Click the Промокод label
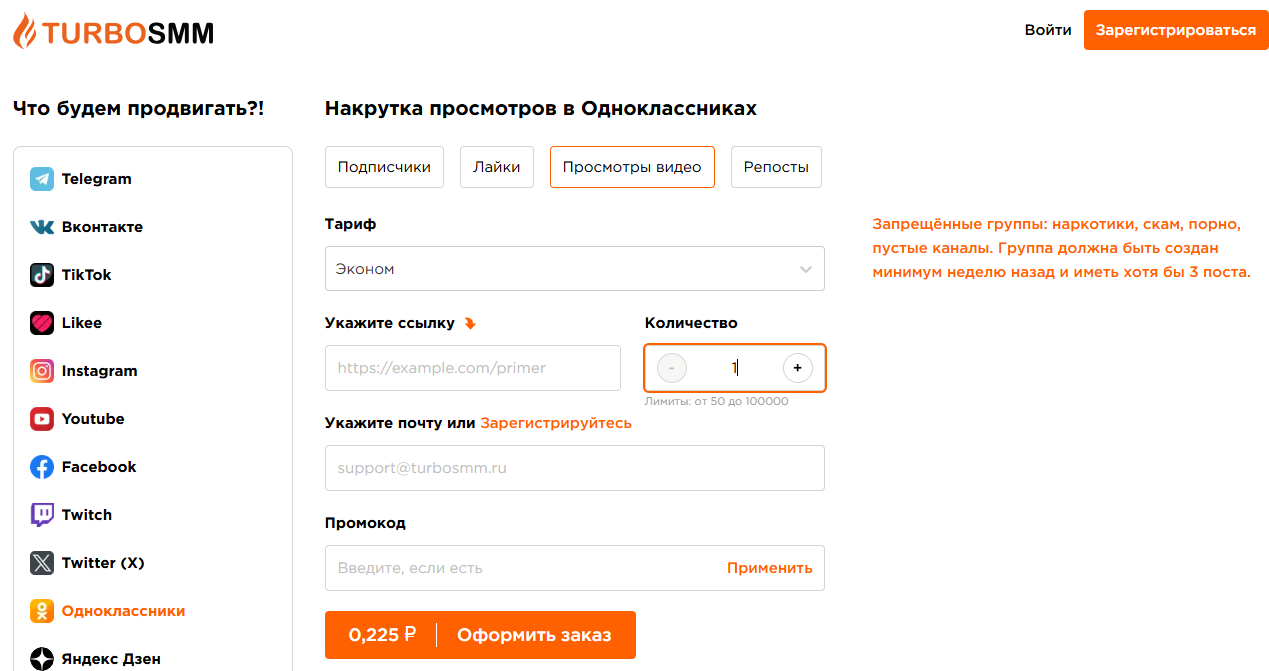The width and height of the screenshot is (1269, 671). point(365,523)
